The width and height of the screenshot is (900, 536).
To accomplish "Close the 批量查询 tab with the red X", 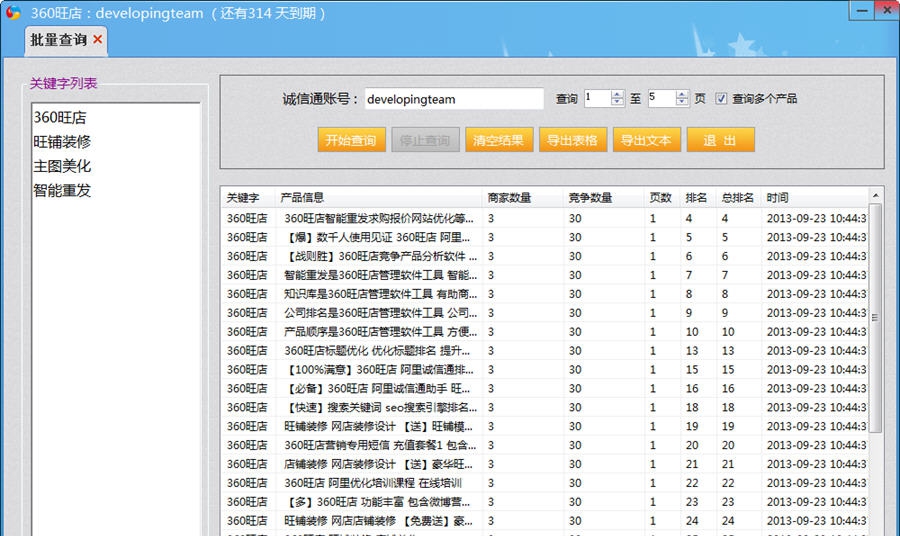I will click(97, 40).
